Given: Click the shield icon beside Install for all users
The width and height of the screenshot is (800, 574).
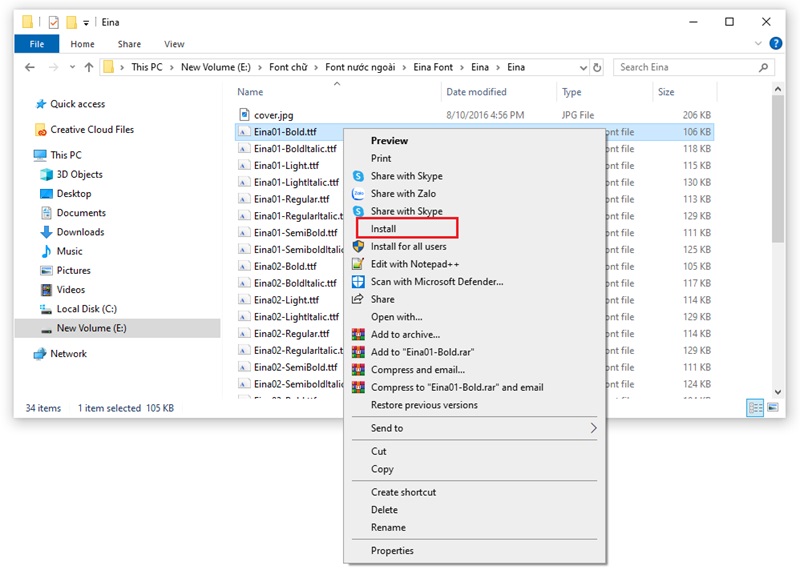Looking at the screenshot, I should pos(358,246).
